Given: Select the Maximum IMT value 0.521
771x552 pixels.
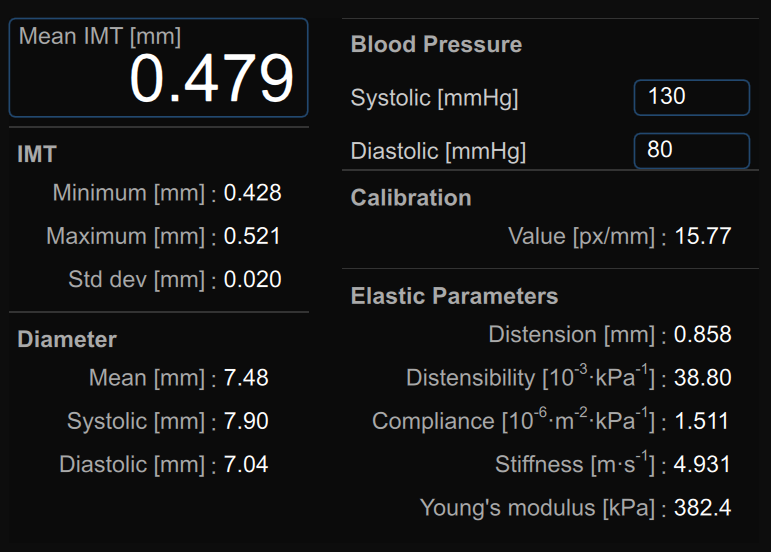Looking at the screenshot, I should pyautogui.click(x=252, y=237).
